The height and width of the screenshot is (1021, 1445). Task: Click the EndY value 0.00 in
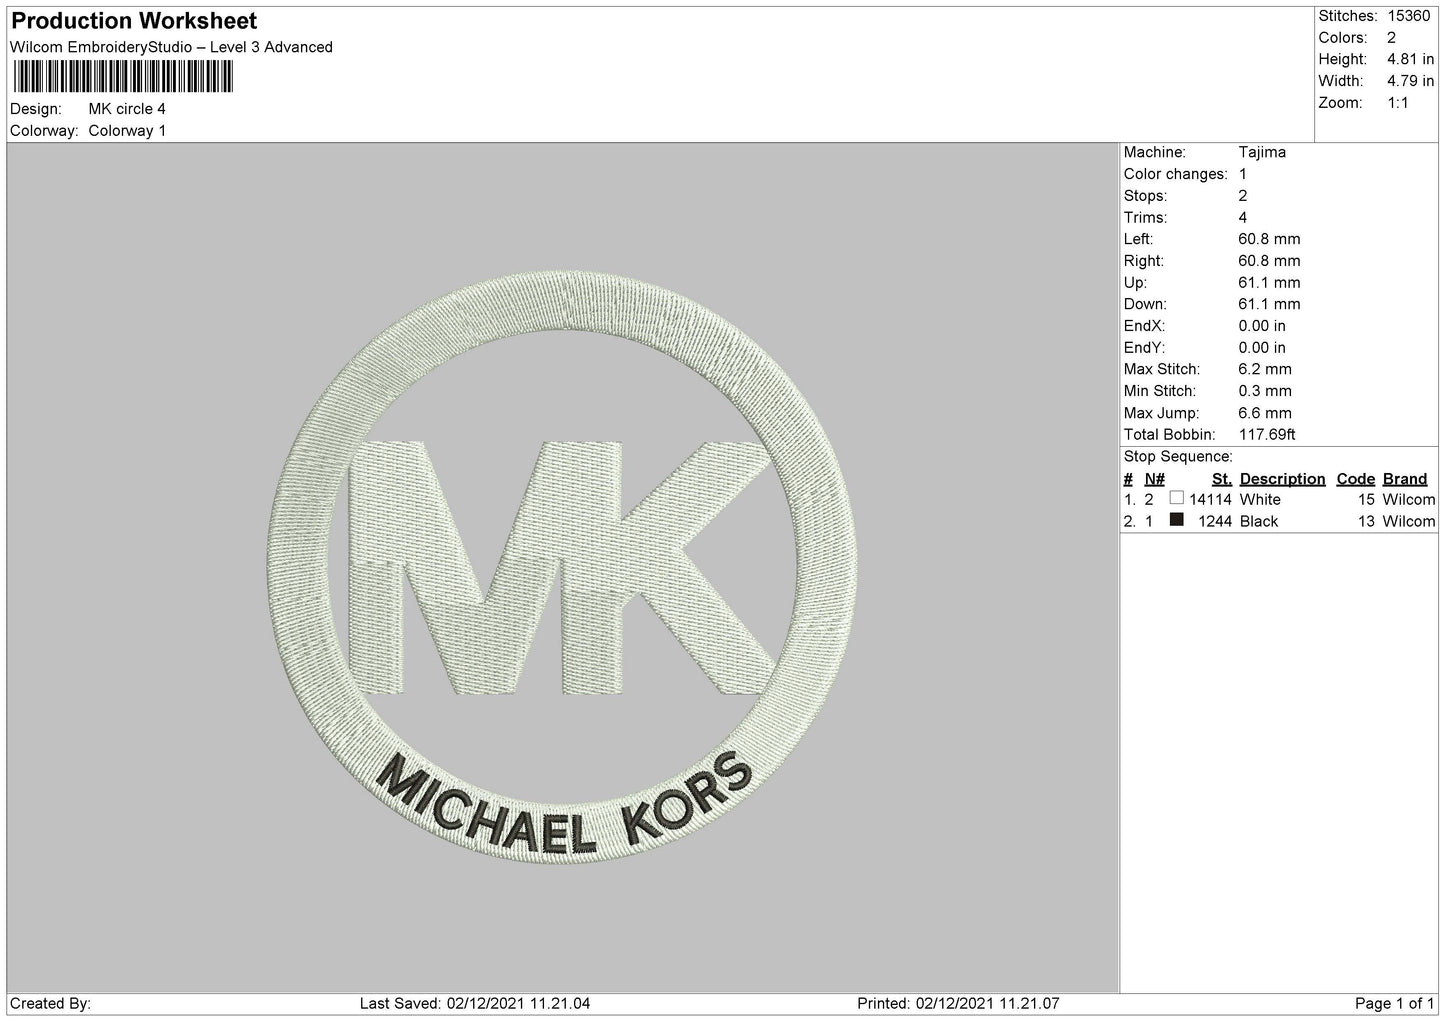1262,348
